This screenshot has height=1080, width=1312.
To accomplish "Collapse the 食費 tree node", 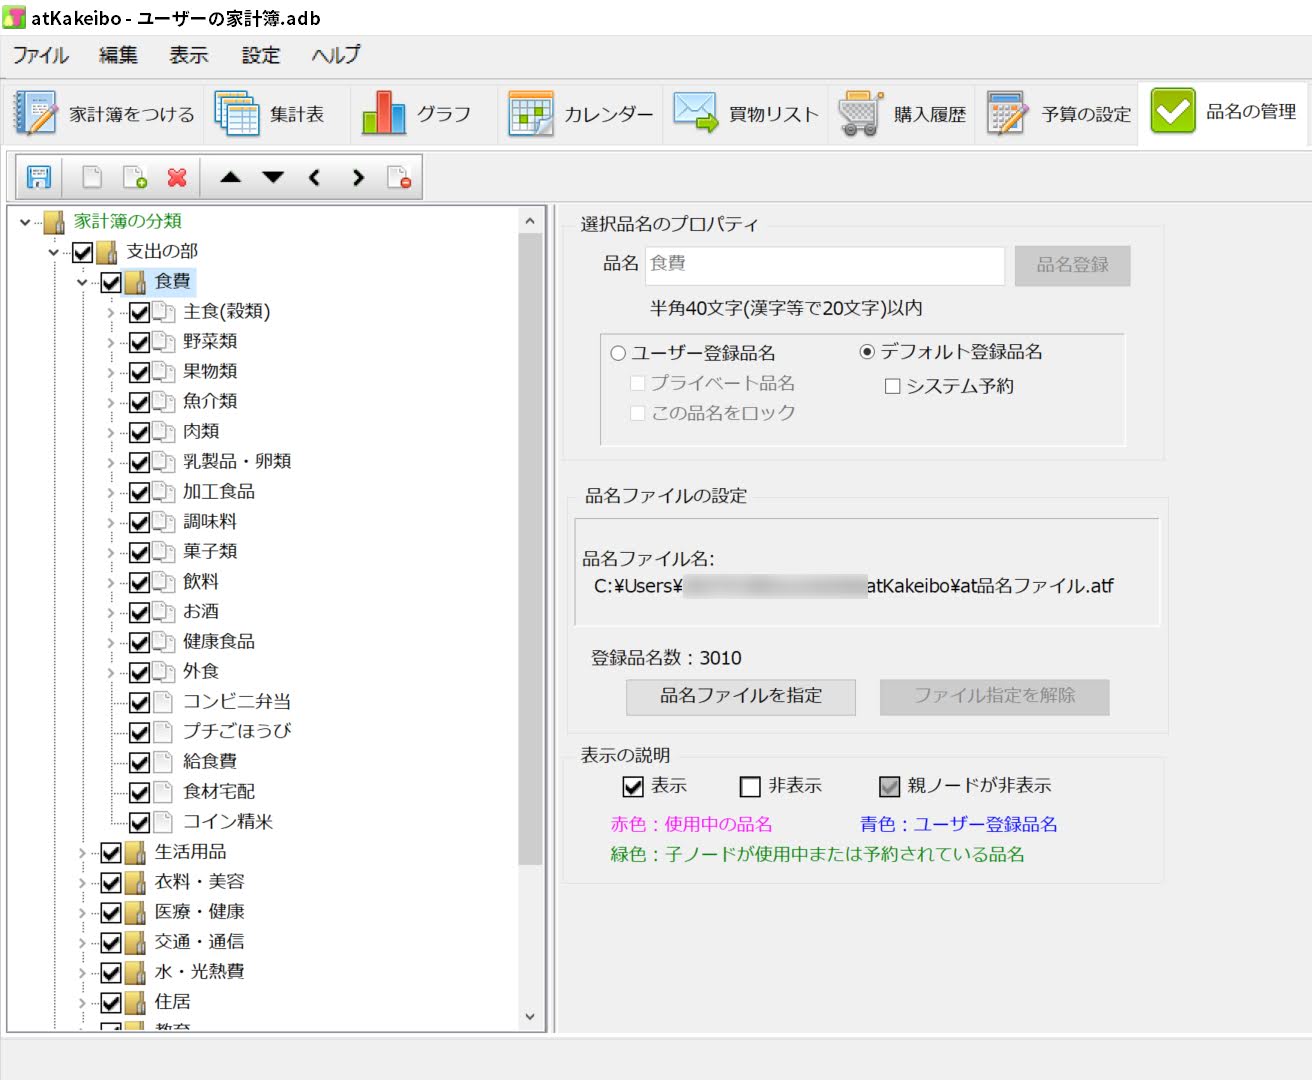I will coord(82,283).
